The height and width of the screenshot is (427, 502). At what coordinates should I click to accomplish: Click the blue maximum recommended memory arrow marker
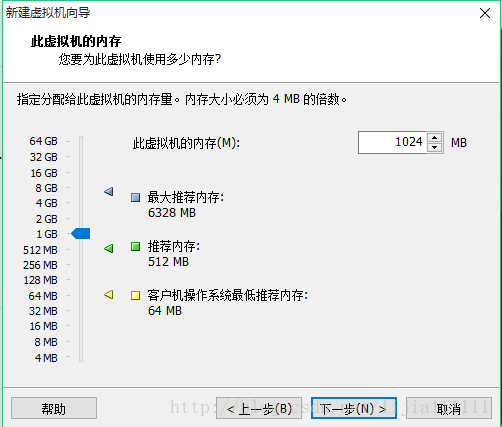109,191
